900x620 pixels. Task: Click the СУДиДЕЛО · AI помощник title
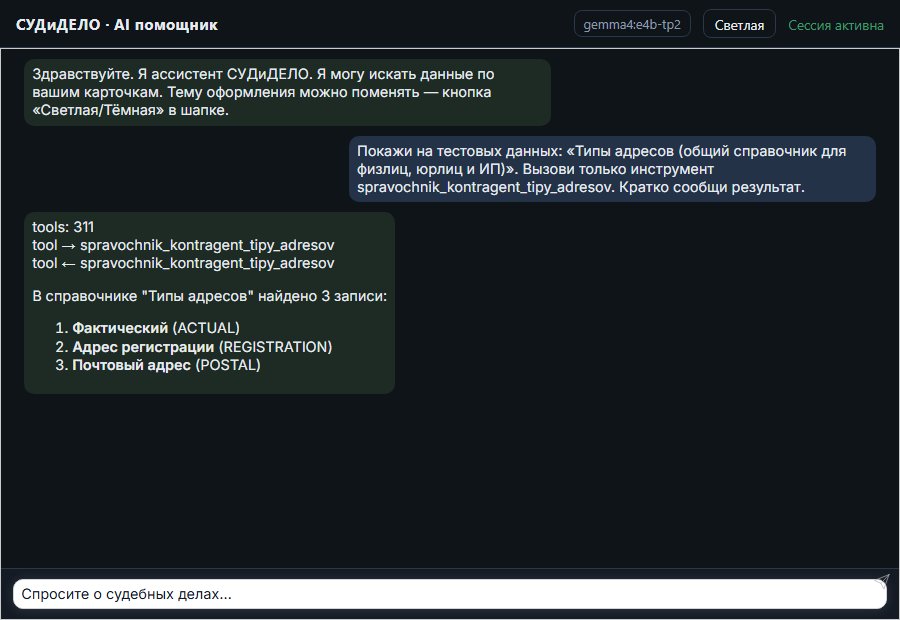click(x=117, y=25)
